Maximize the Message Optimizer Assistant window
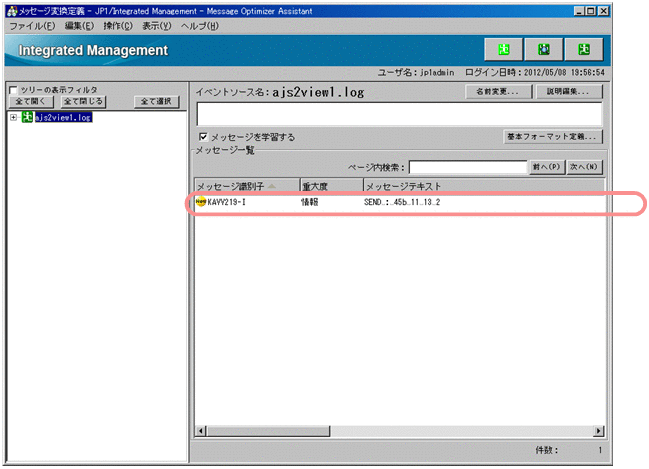This screenshot has width=649, height=469. pos(590,11)
